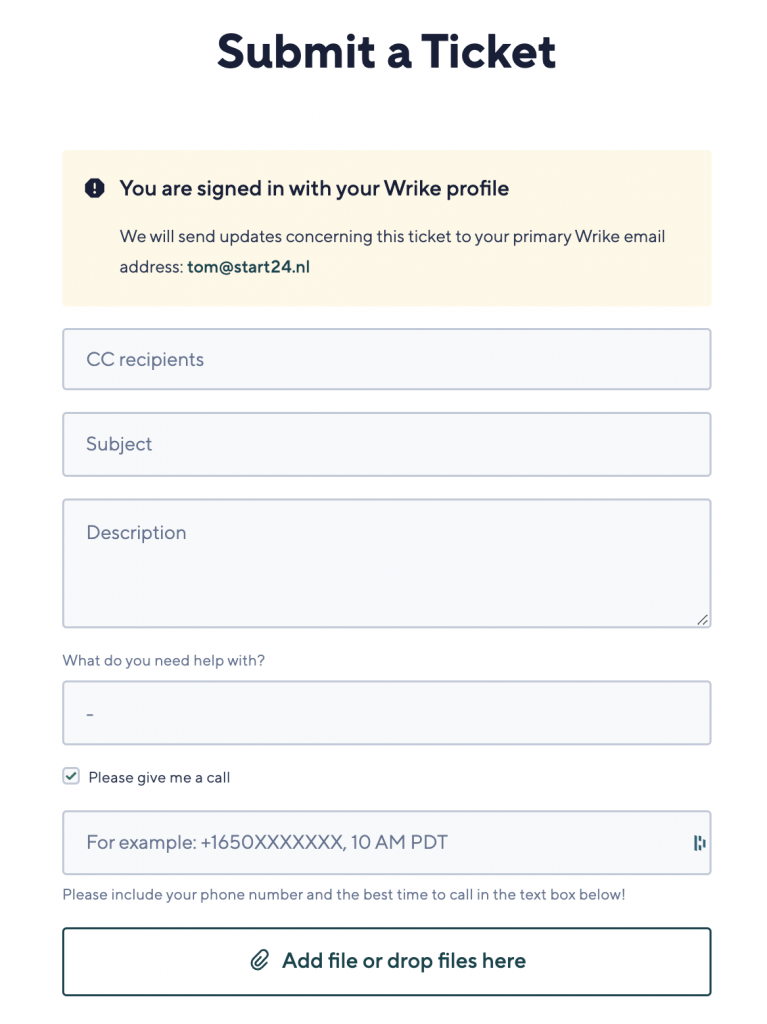Expand the help topic selector showing a dash
Viewport: 767px width, 1024px height.
pos(386,712)
